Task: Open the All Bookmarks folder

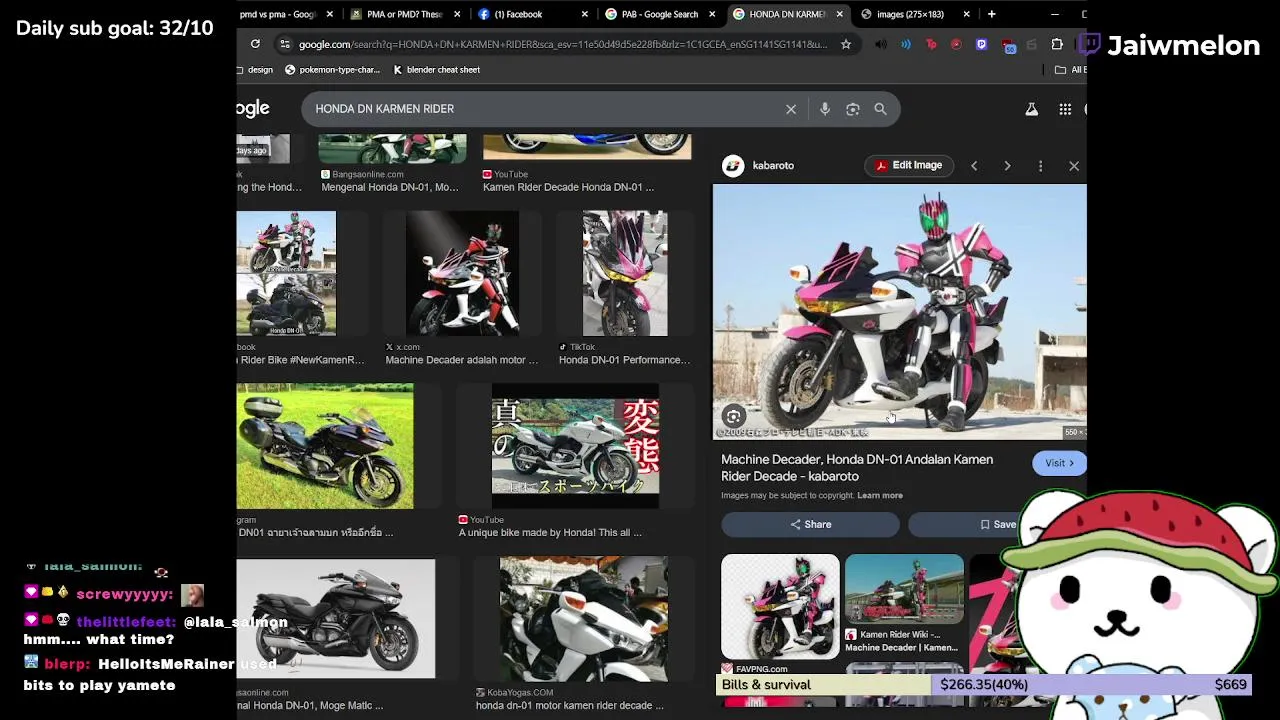Action: tap(1071, 70)
